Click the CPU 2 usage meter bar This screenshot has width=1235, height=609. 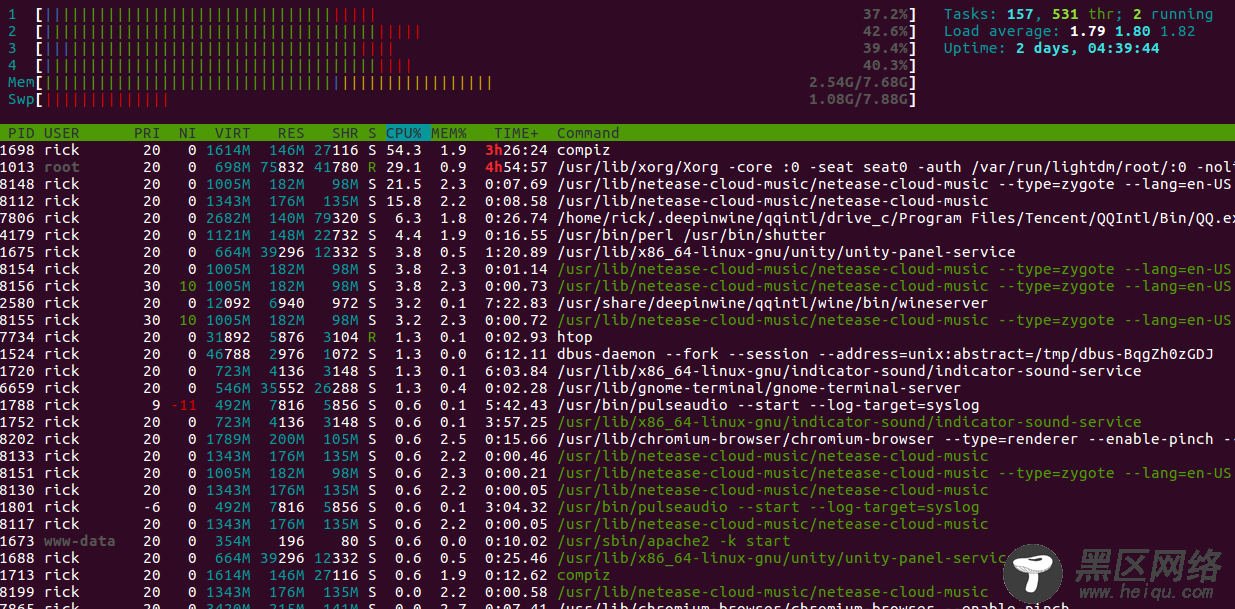click(x=476, y=32)
